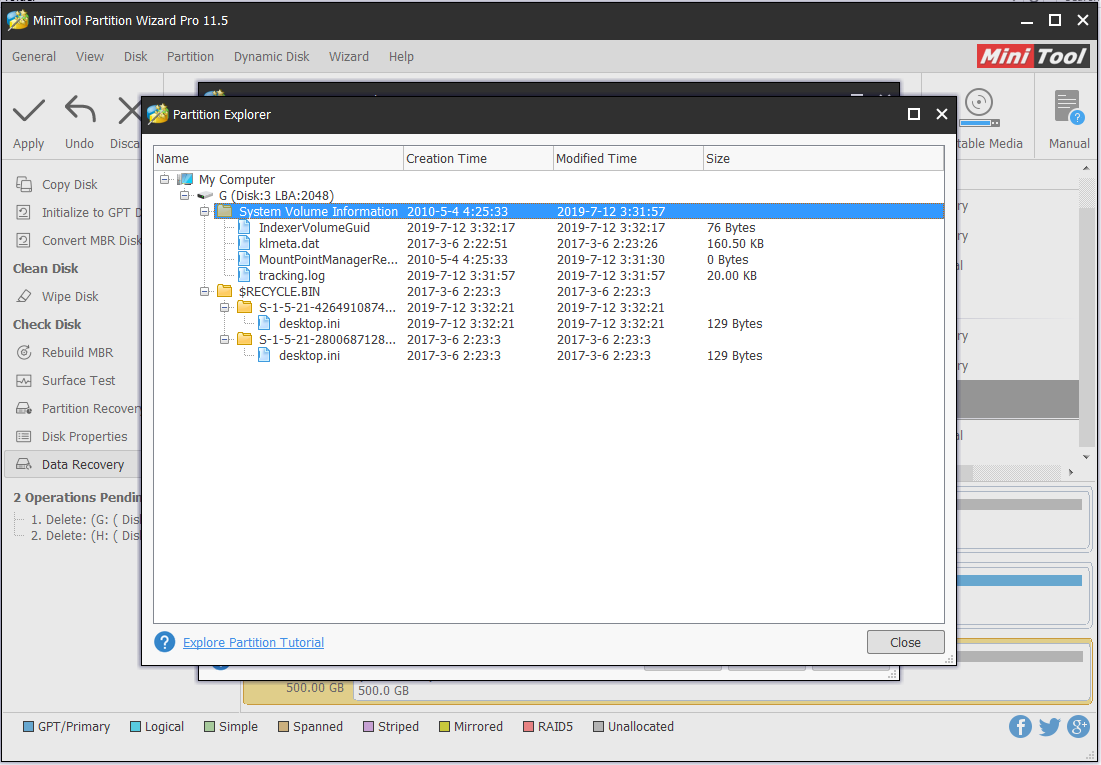The height and width of the screenshot is (765, 1101).
Task: Click the blue help question mark icon
Action: coord(164,642)
